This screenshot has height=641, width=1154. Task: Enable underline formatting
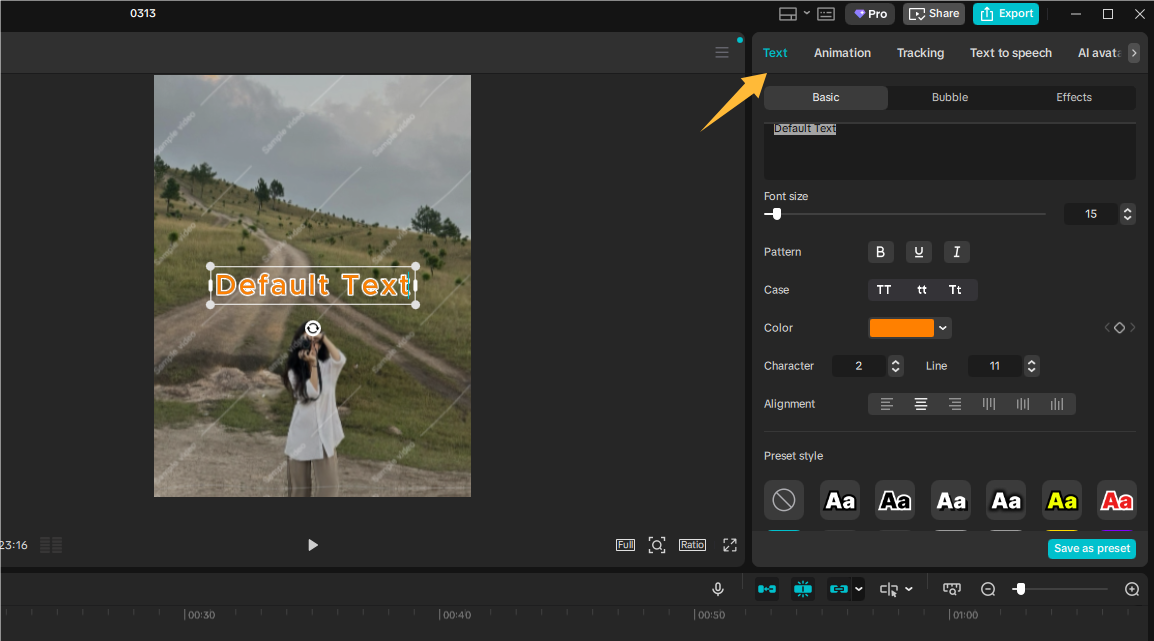pos(918,252)
